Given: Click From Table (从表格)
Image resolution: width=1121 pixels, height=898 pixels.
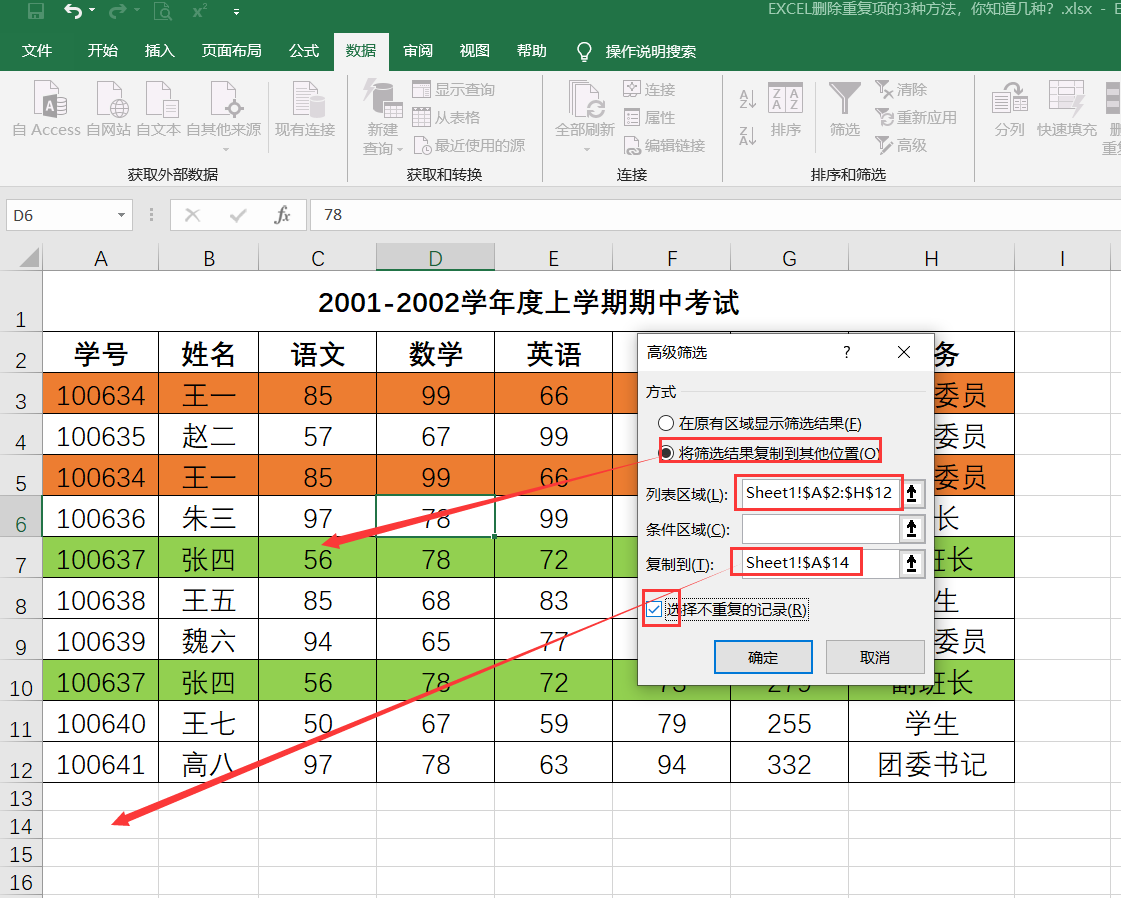Looking at the screenshot, I should (x=446, y=117).
